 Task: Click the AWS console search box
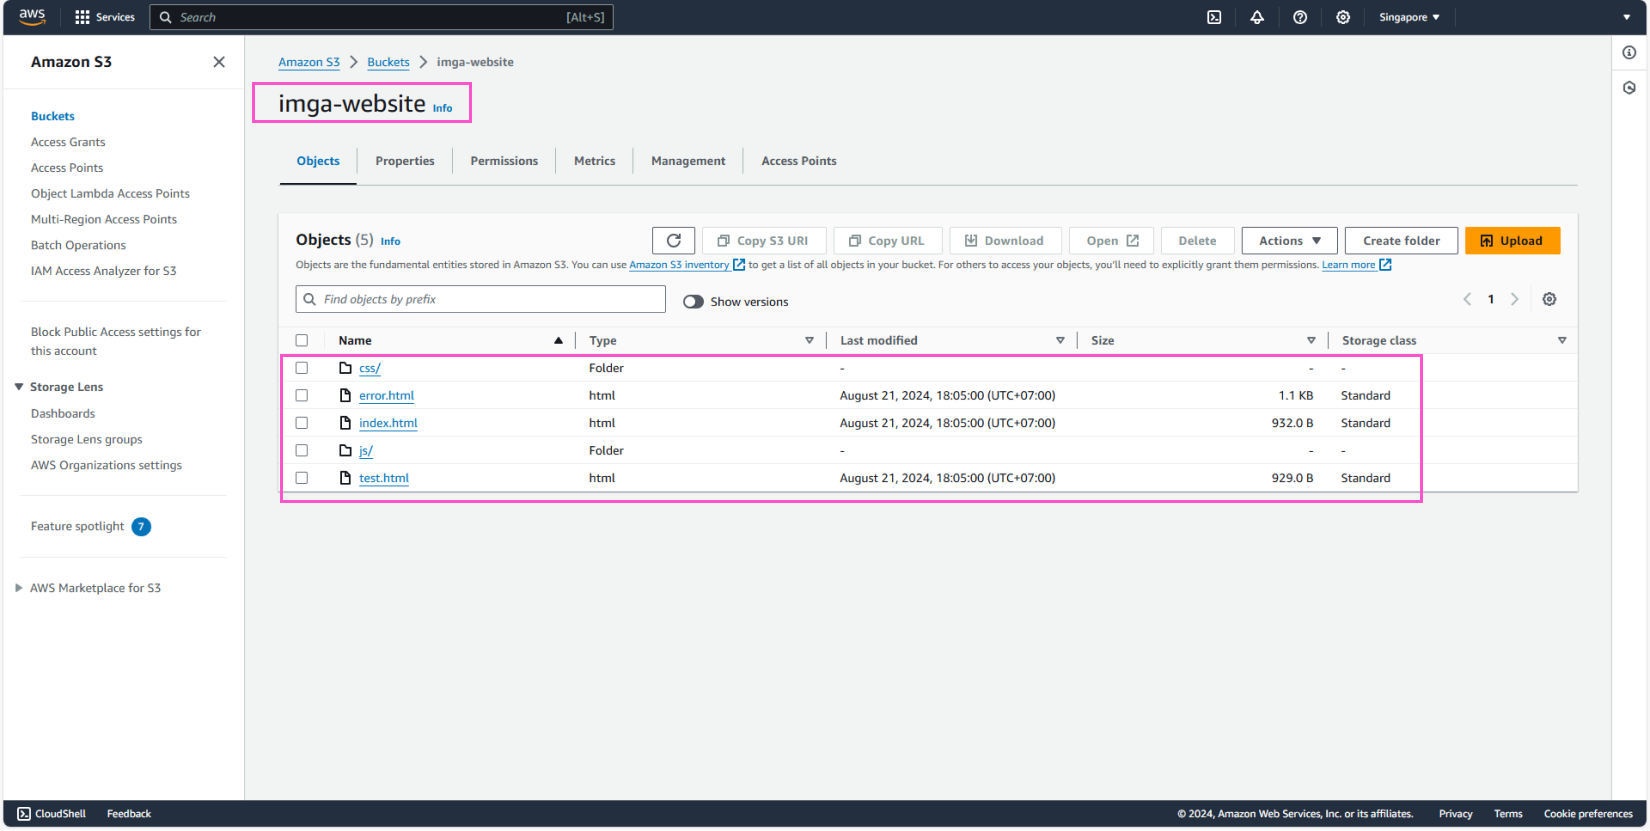click(x=381, y=17)
